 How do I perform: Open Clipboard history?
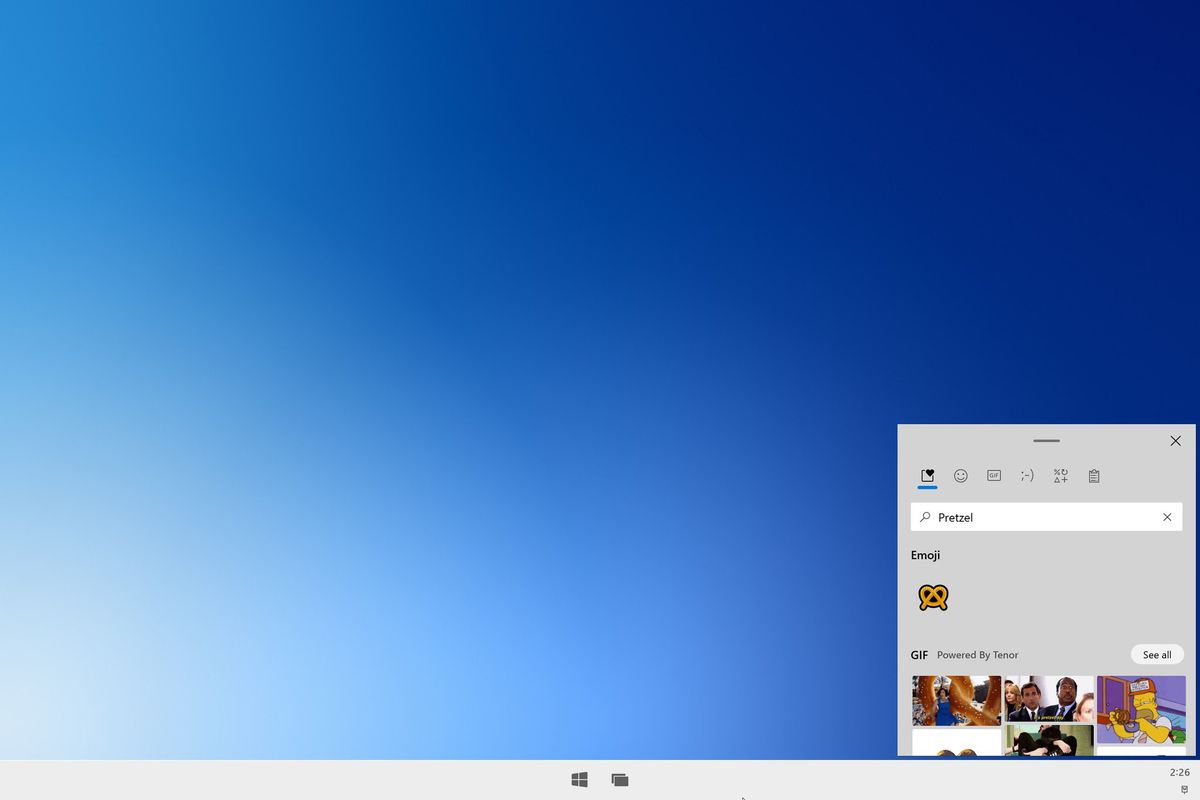point(1093,476)
